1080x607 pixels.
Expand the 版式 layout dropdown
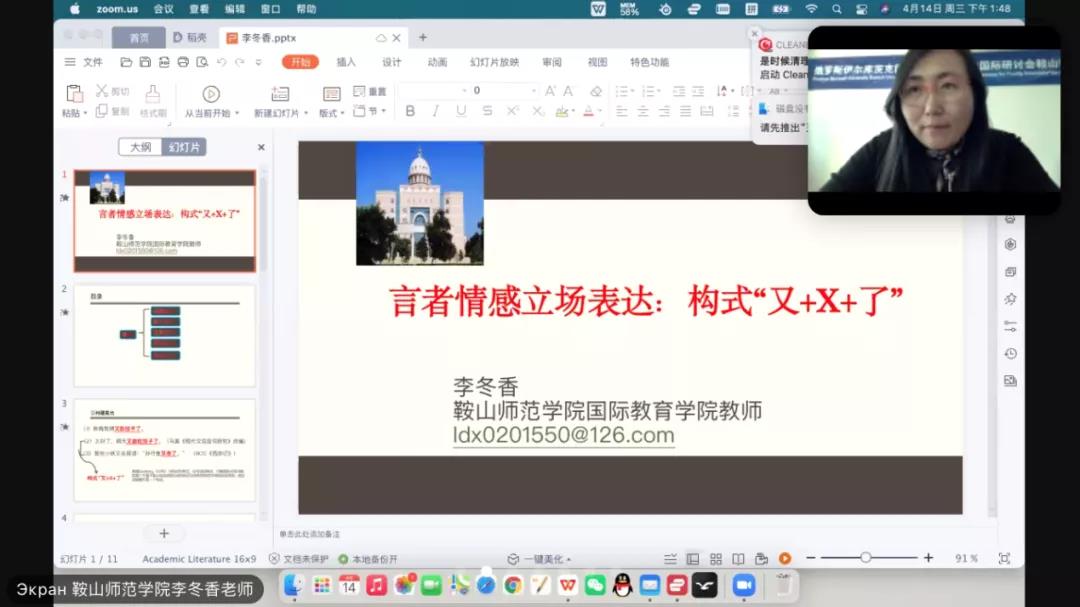point(331,113)
